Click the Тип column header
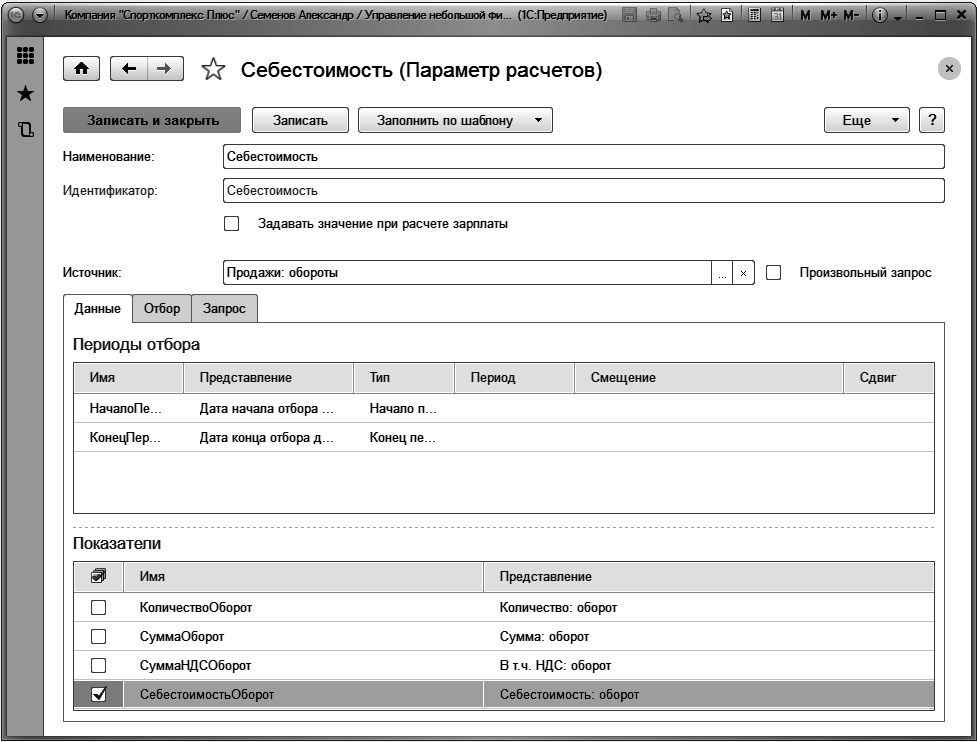This screenshot has width=977, height=742. (x=404, y=378)
